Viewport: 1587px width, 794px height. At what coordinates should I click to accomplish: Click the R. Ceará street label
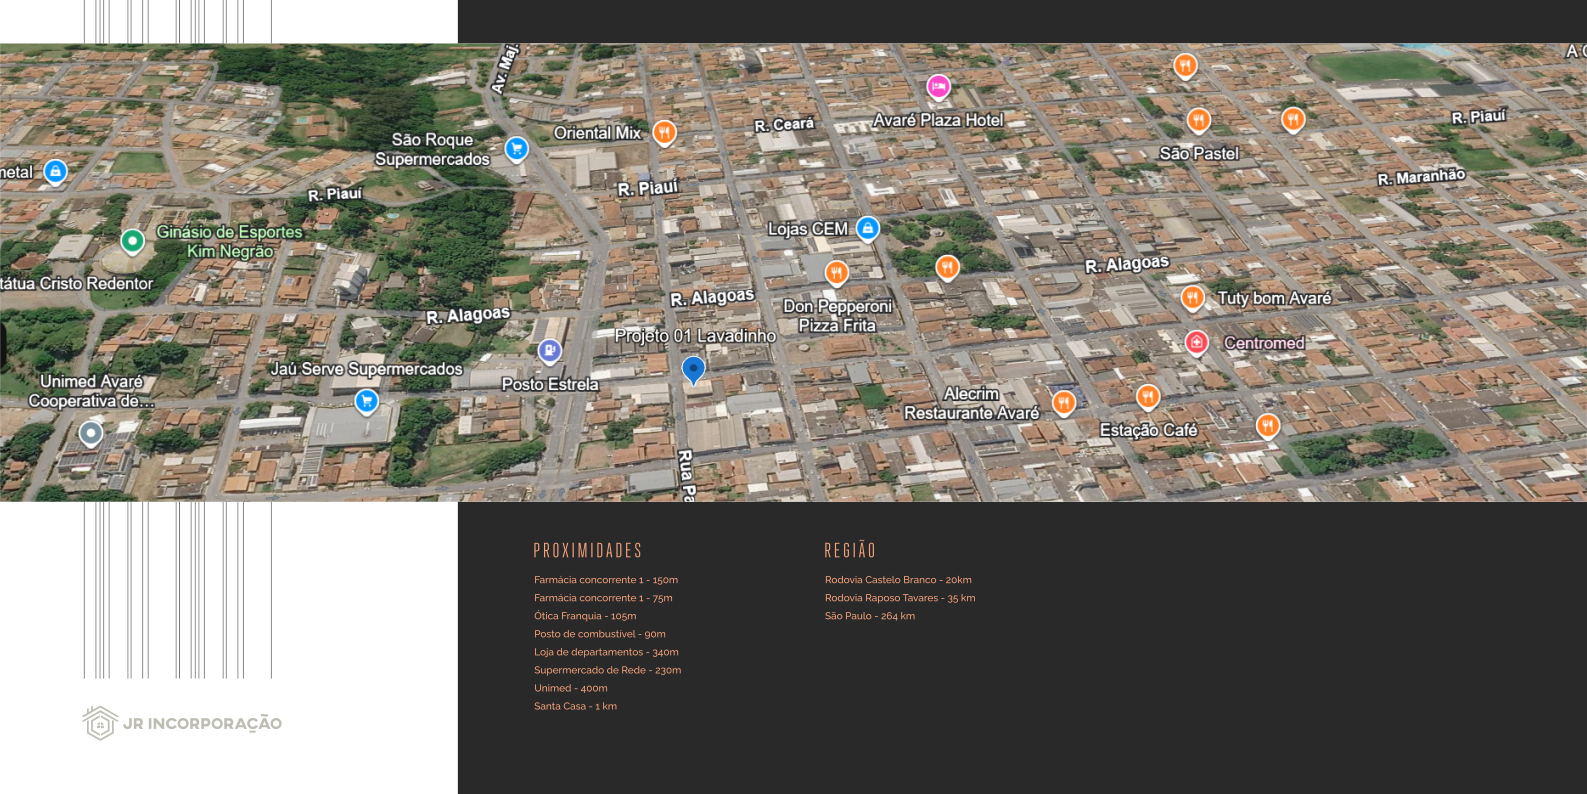coord(784,124)
